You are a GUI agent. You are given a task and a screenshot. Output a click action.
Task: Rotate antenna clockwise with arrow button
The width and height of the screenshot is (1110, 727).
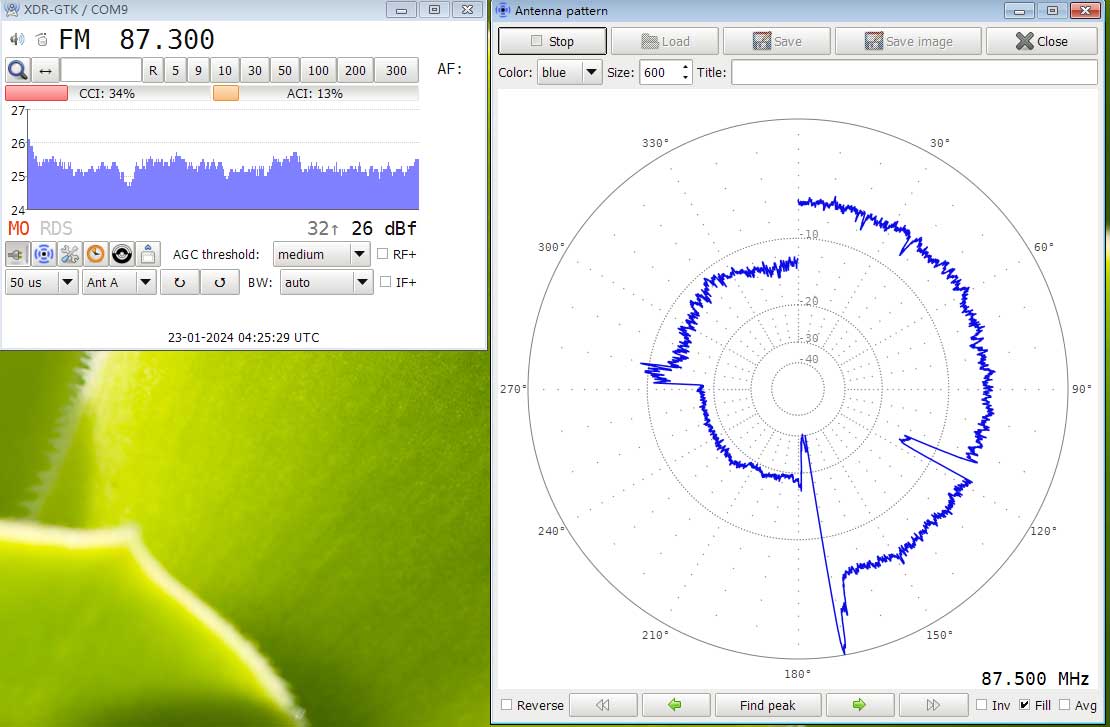coord(180,283)
